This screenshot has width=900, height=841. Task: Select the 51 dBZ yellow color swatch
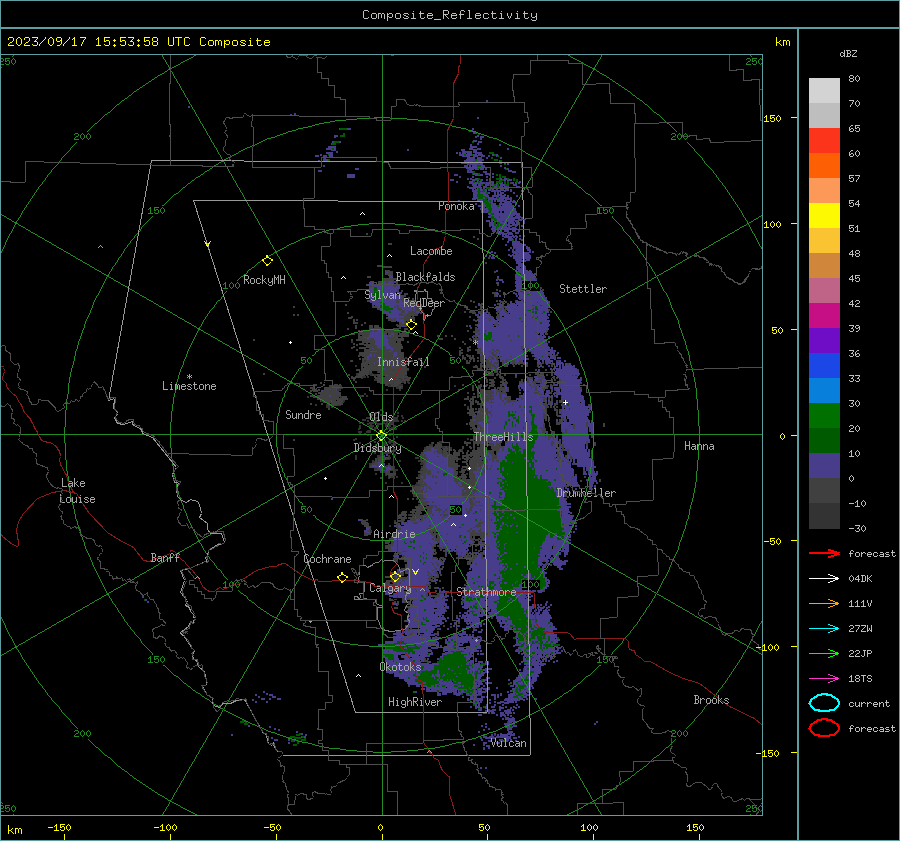(824, 215)
